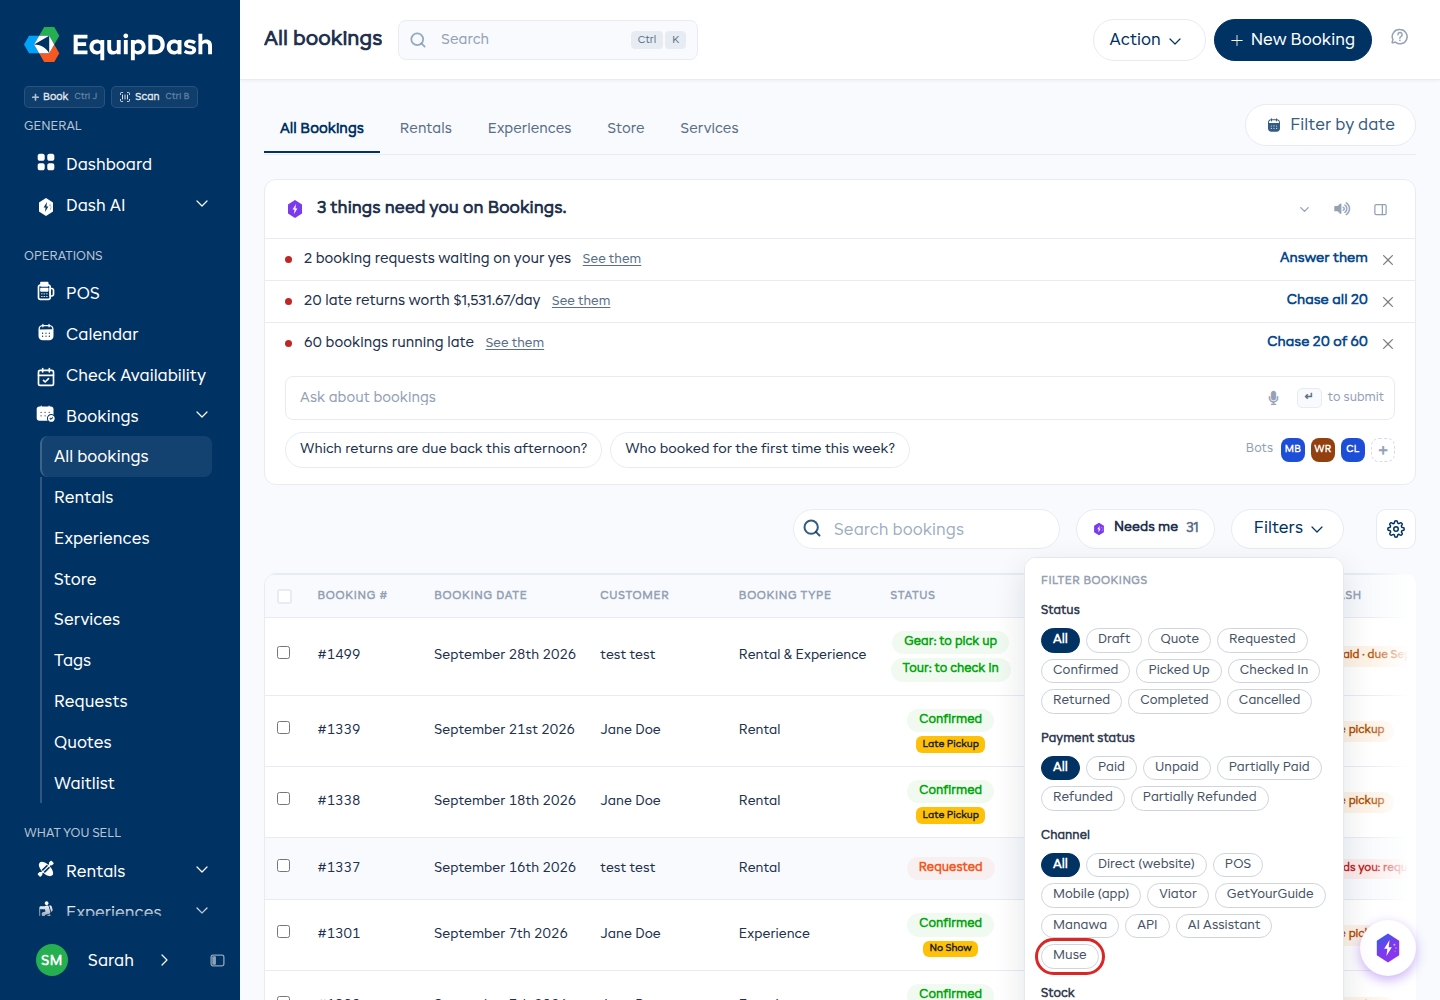Collapse the Bookings submenu chevron
The width and height of the screenshot is (1440, 1000).
202,414
